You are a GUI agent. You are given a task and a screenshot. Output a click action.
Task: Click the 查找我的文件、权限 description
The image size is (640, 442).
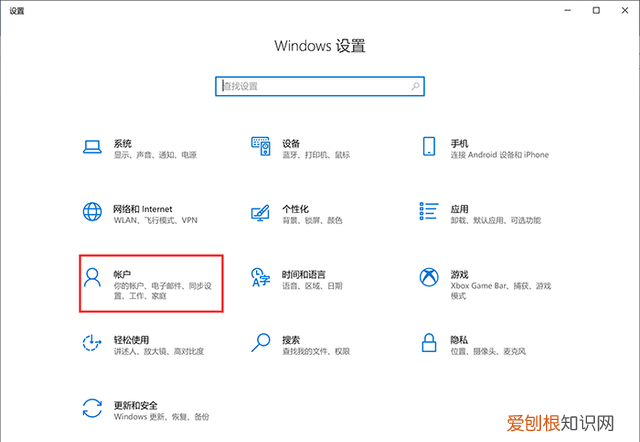click(316, 351)
